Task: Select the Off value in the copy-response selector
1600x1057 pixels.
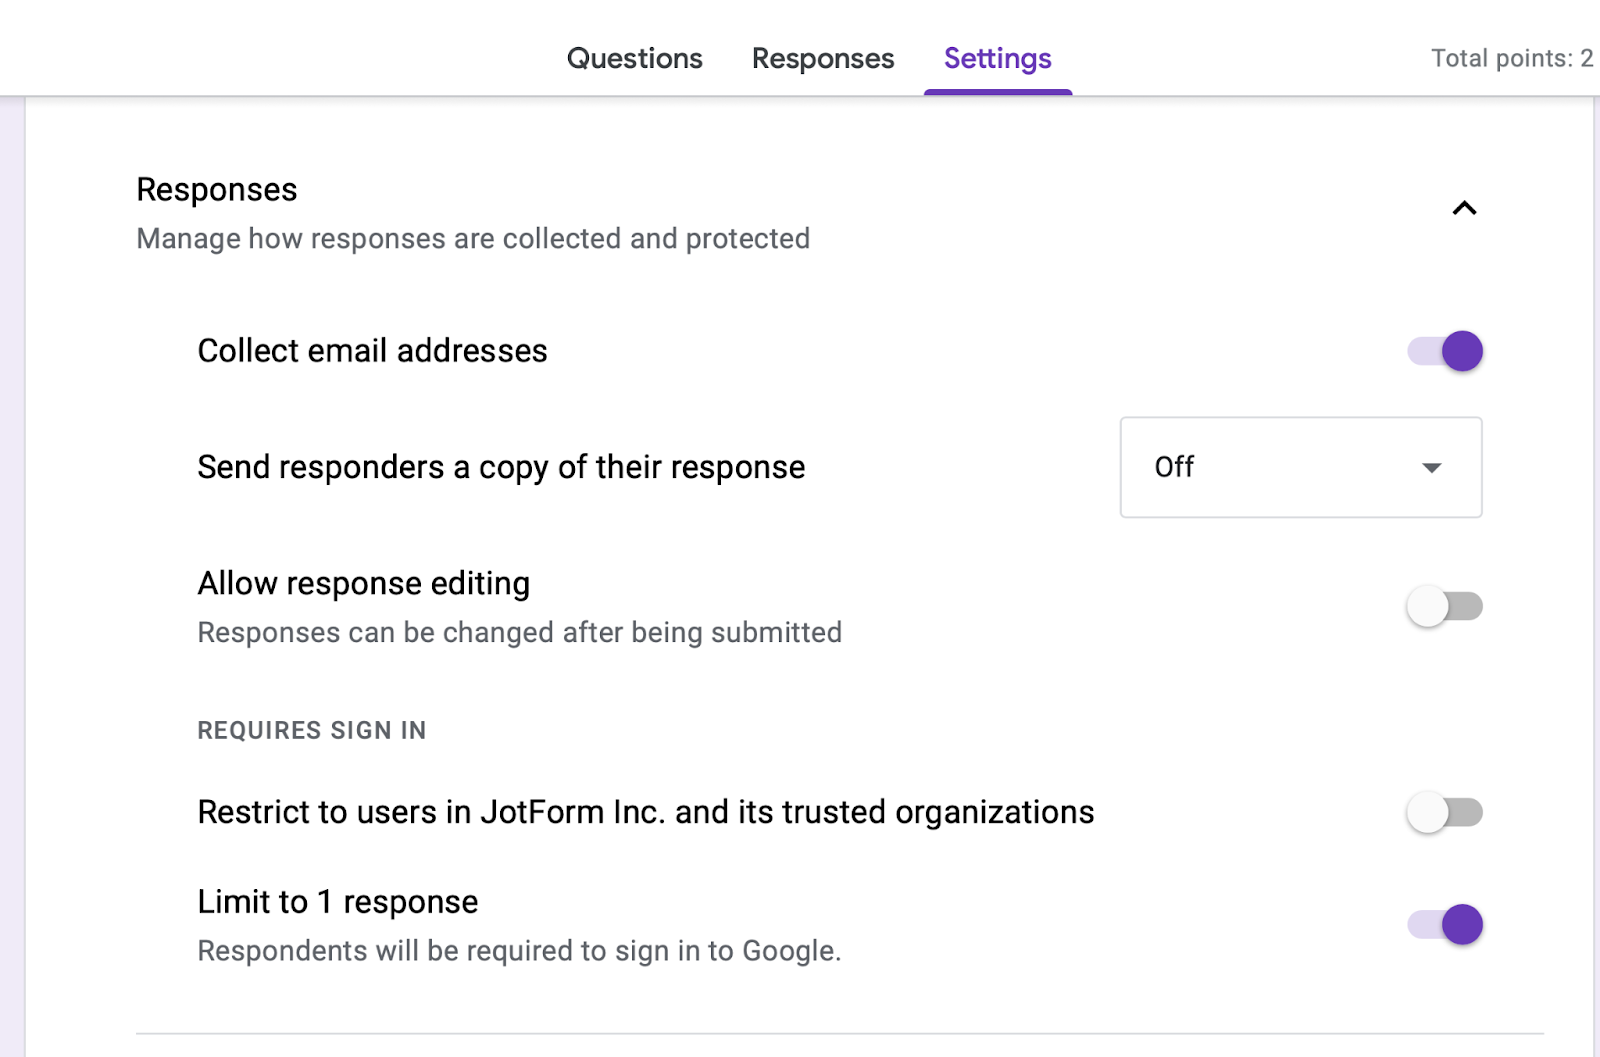Action: pos(1175,467)
